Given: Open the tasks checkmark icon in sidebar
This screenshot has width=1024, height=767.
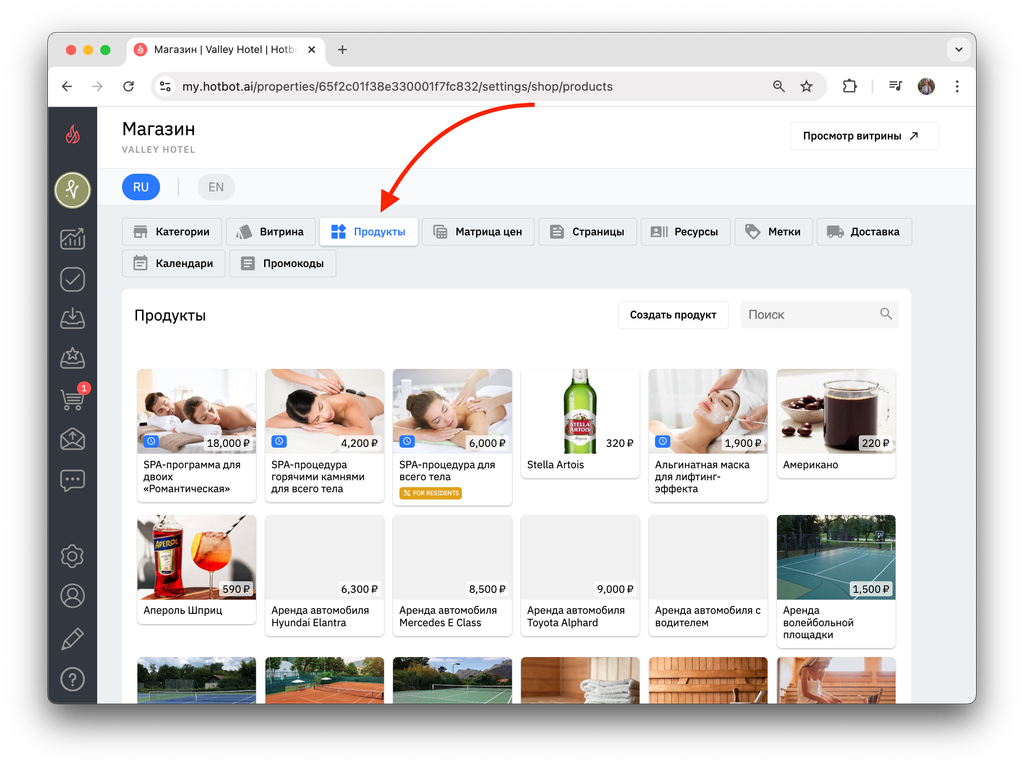Looking at the screenshot, I should click(72, 279).
